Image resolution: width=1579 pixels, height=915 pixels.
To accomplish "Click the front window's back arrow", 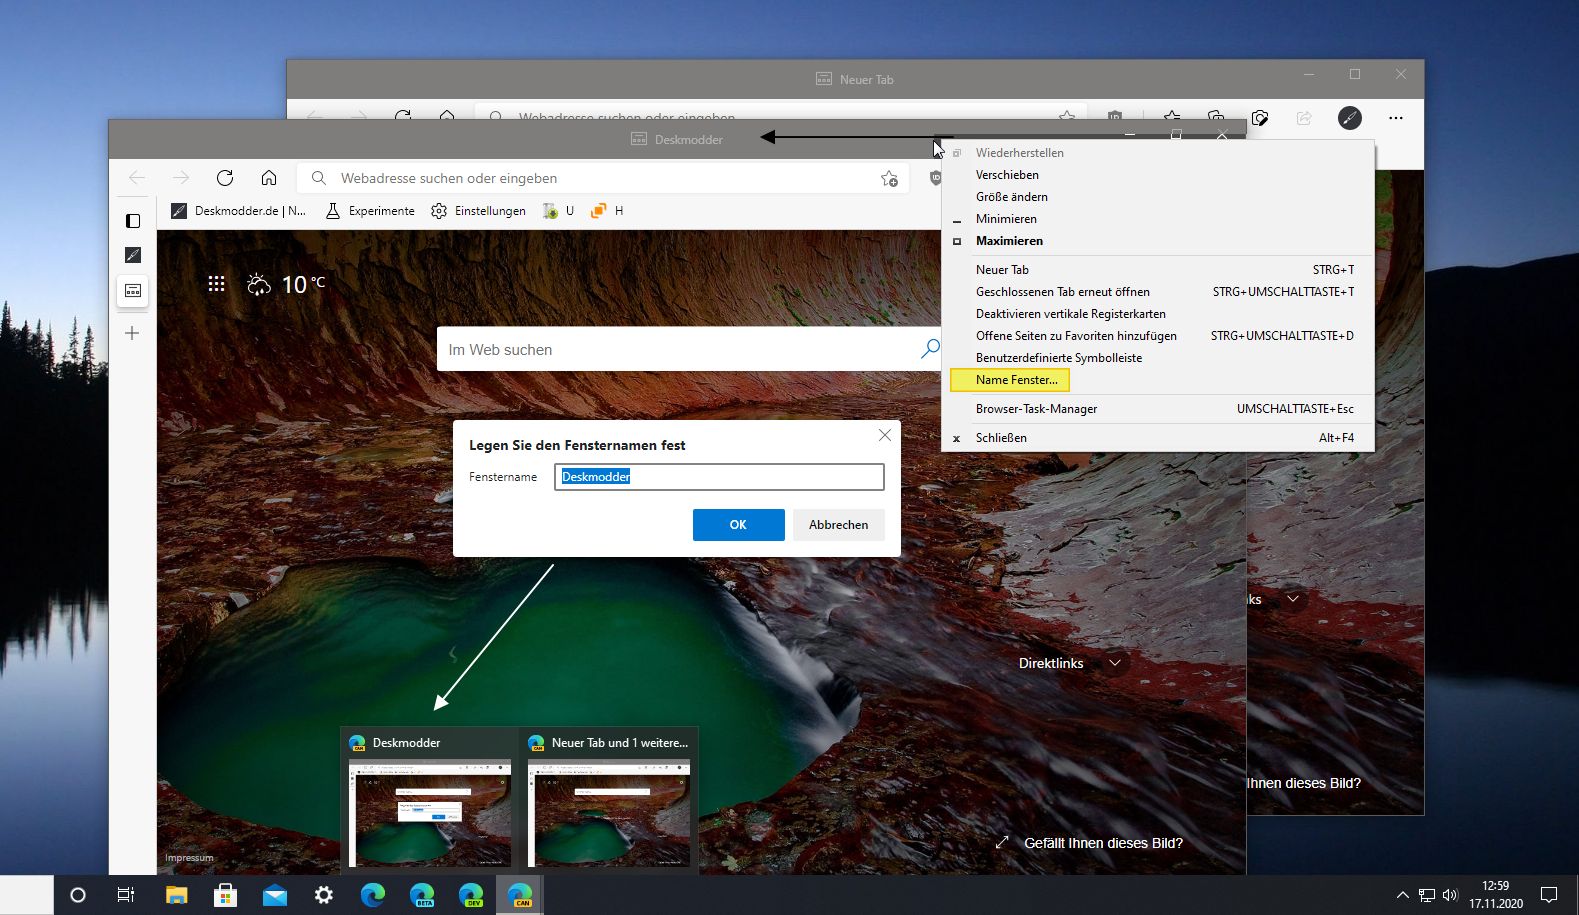I will [137, 178].
